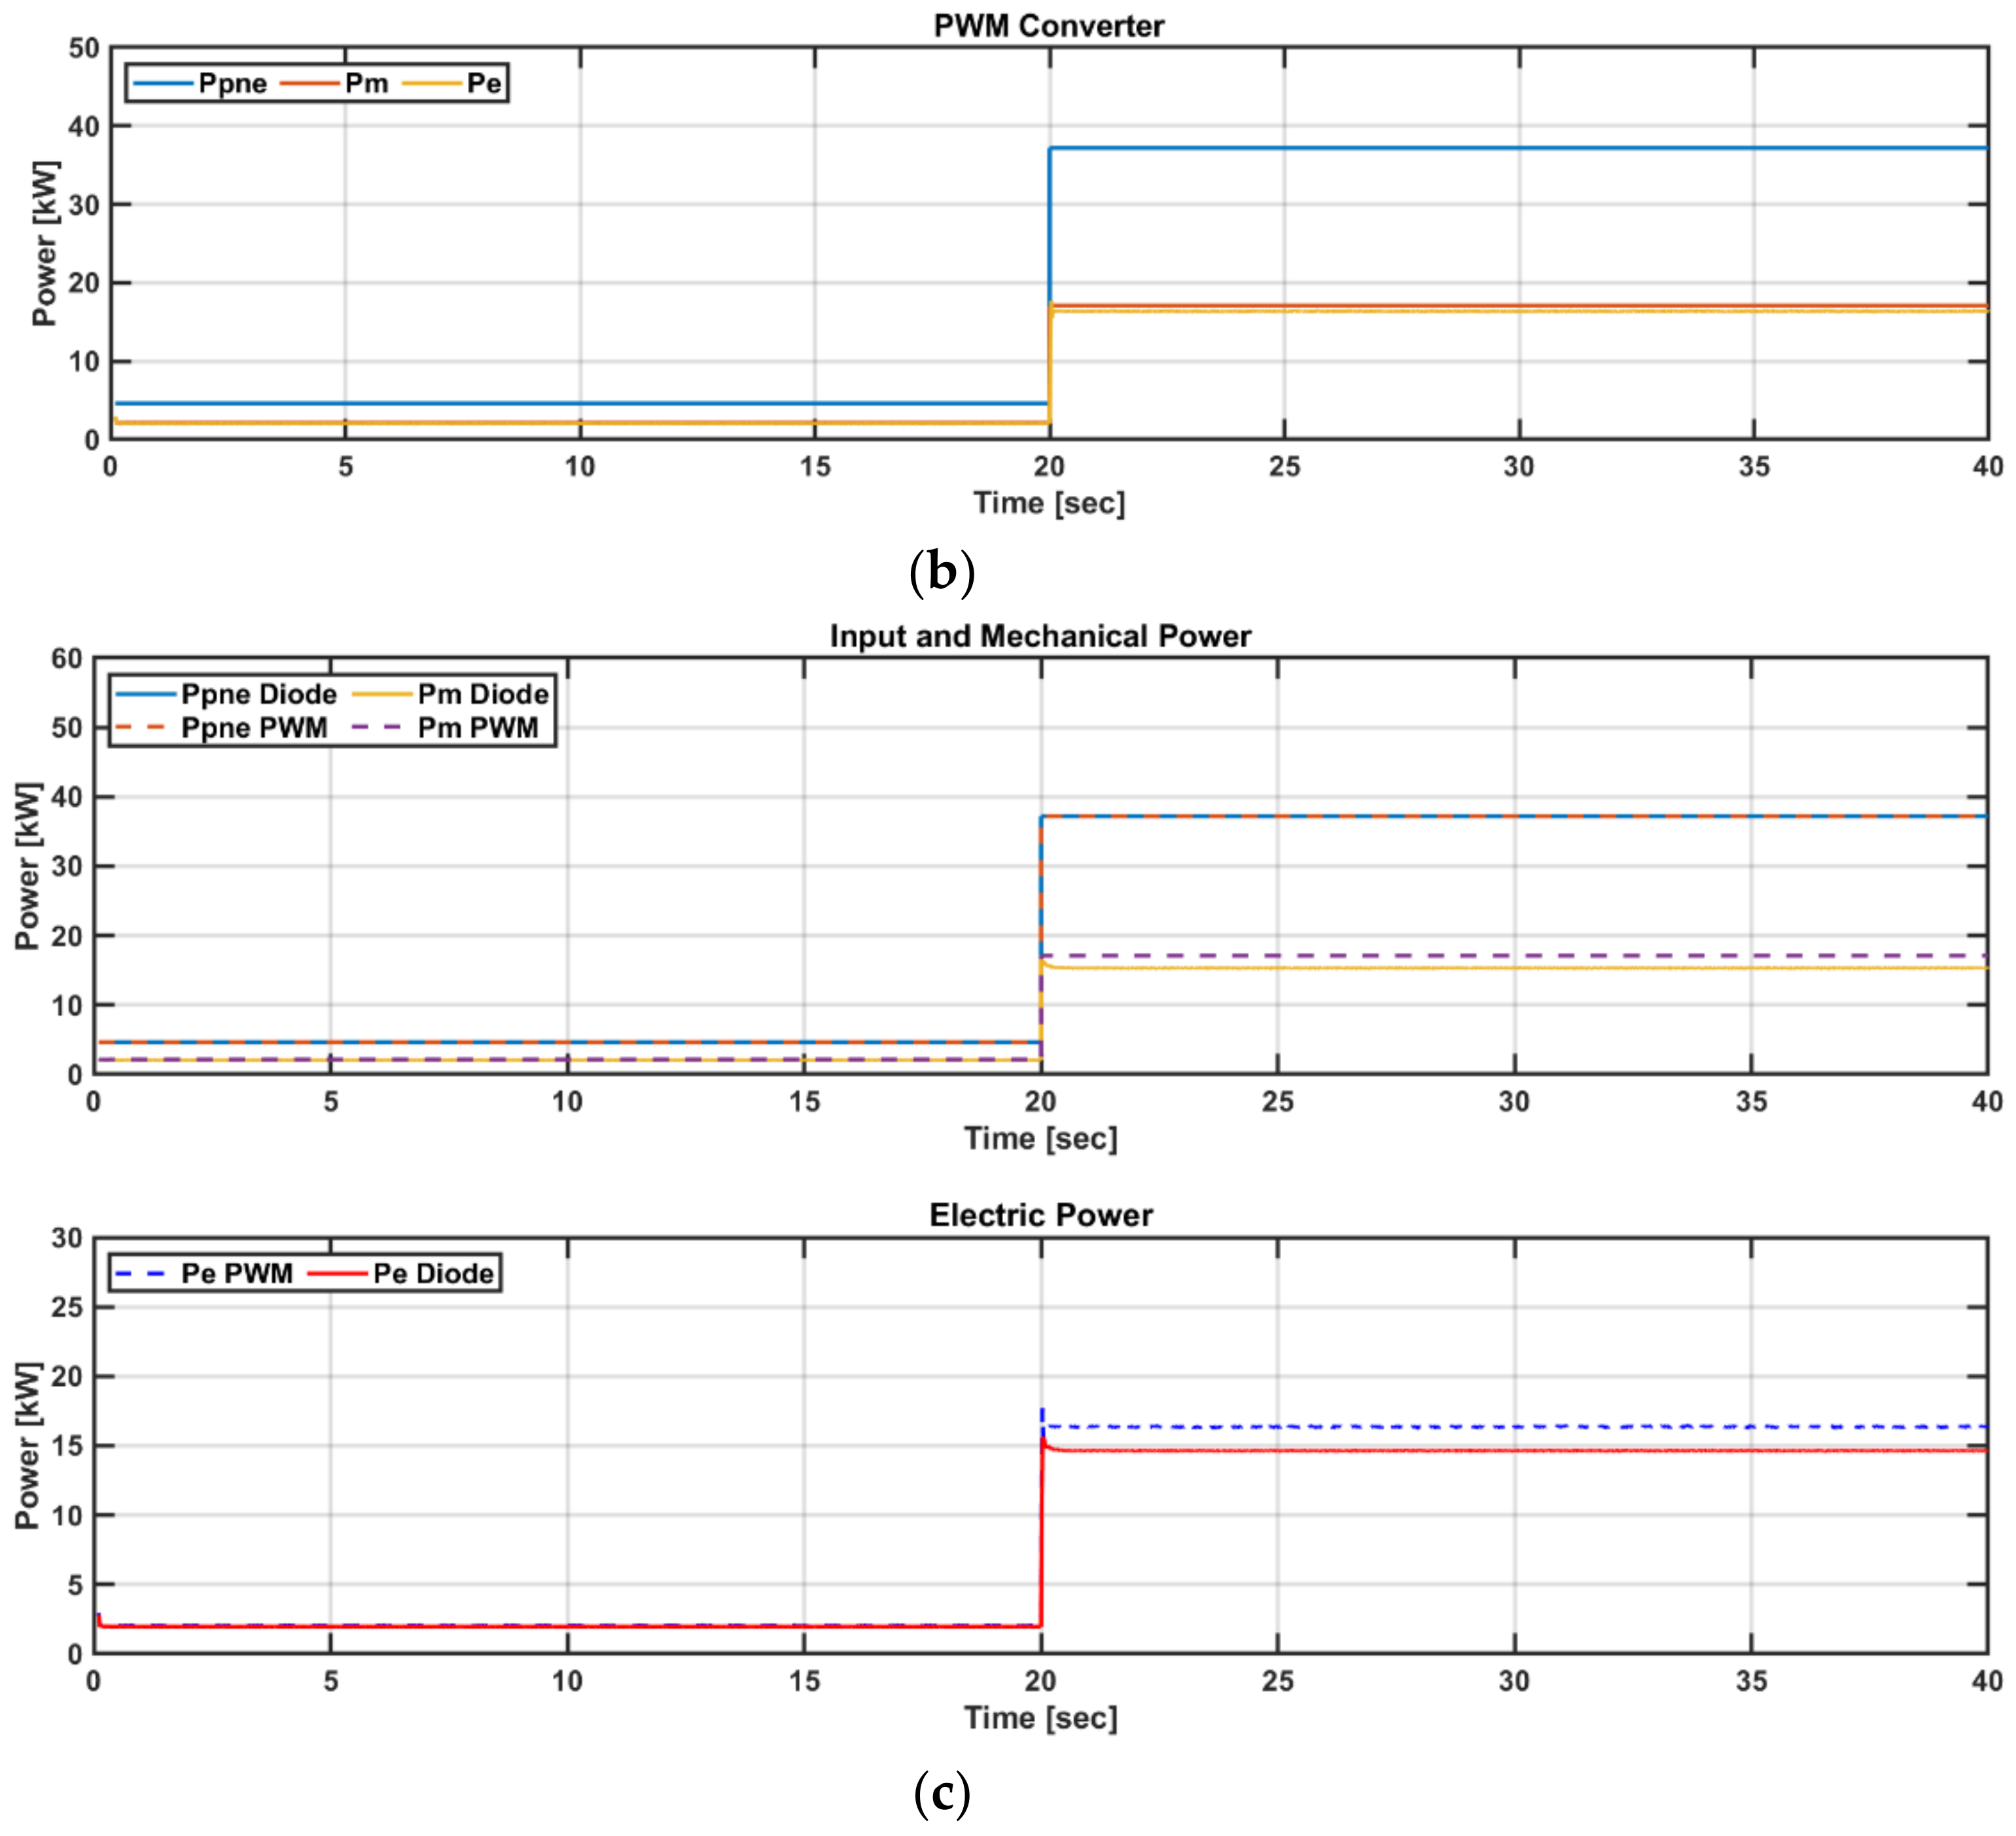This screenshot has width=2016, height=1836.
Task: Click Ppne Diode legend entry
Action: pyautogui.click(x=258, y=694)
